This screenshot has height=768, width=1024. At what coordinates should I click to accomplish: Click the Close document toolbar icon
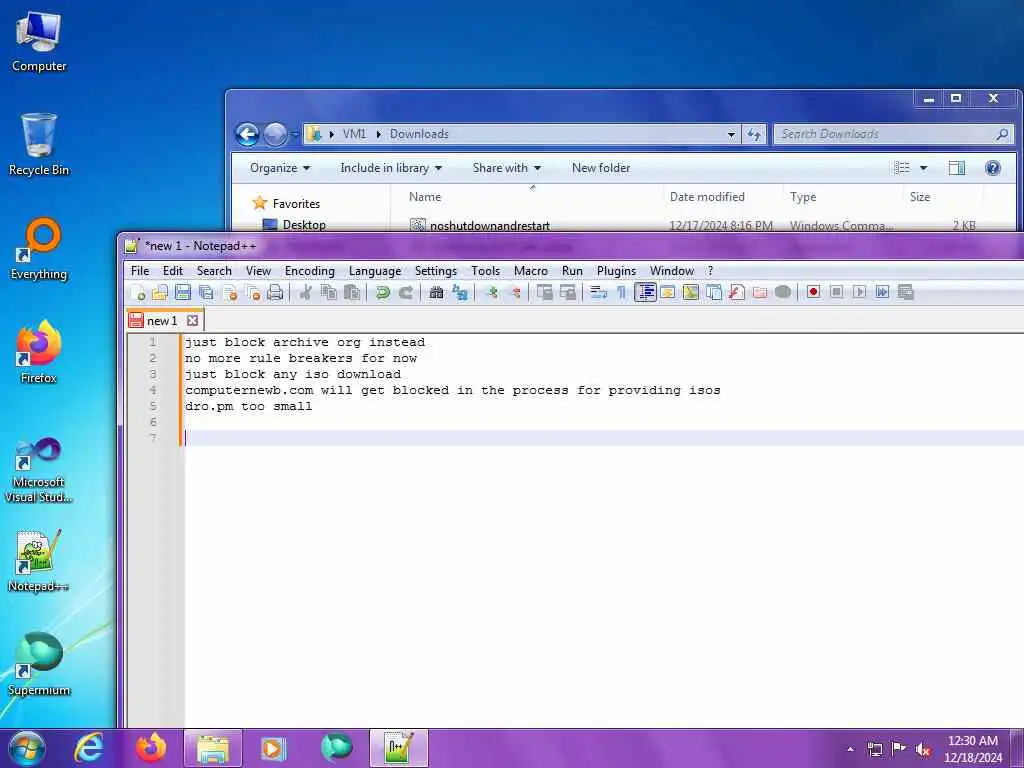(230, 293)
